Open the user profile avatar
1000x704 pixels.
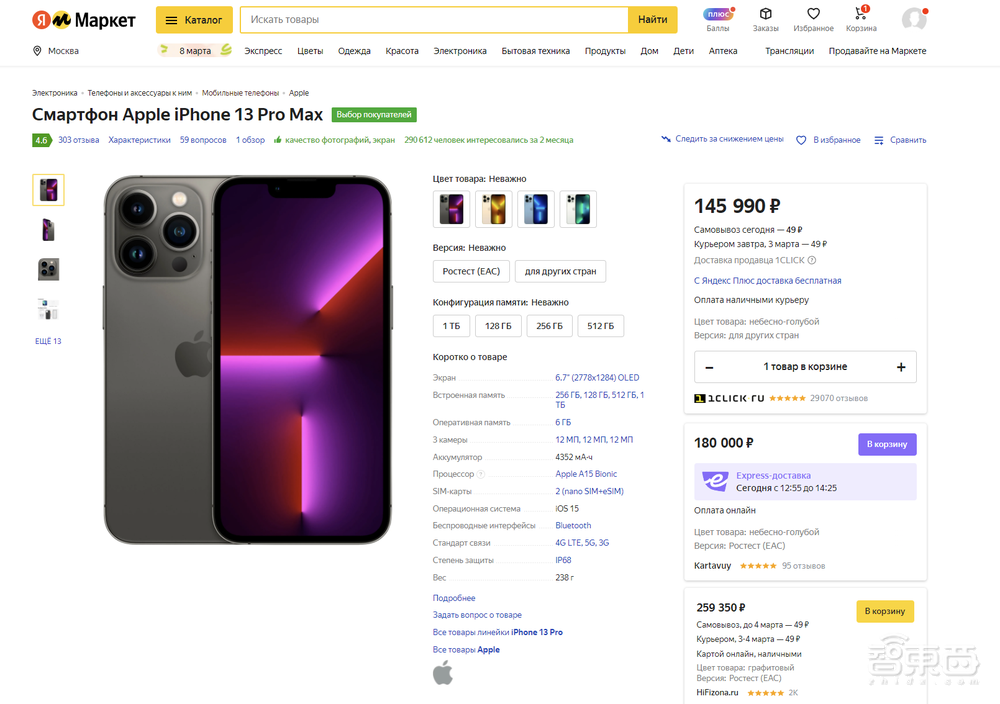[913, 19]
